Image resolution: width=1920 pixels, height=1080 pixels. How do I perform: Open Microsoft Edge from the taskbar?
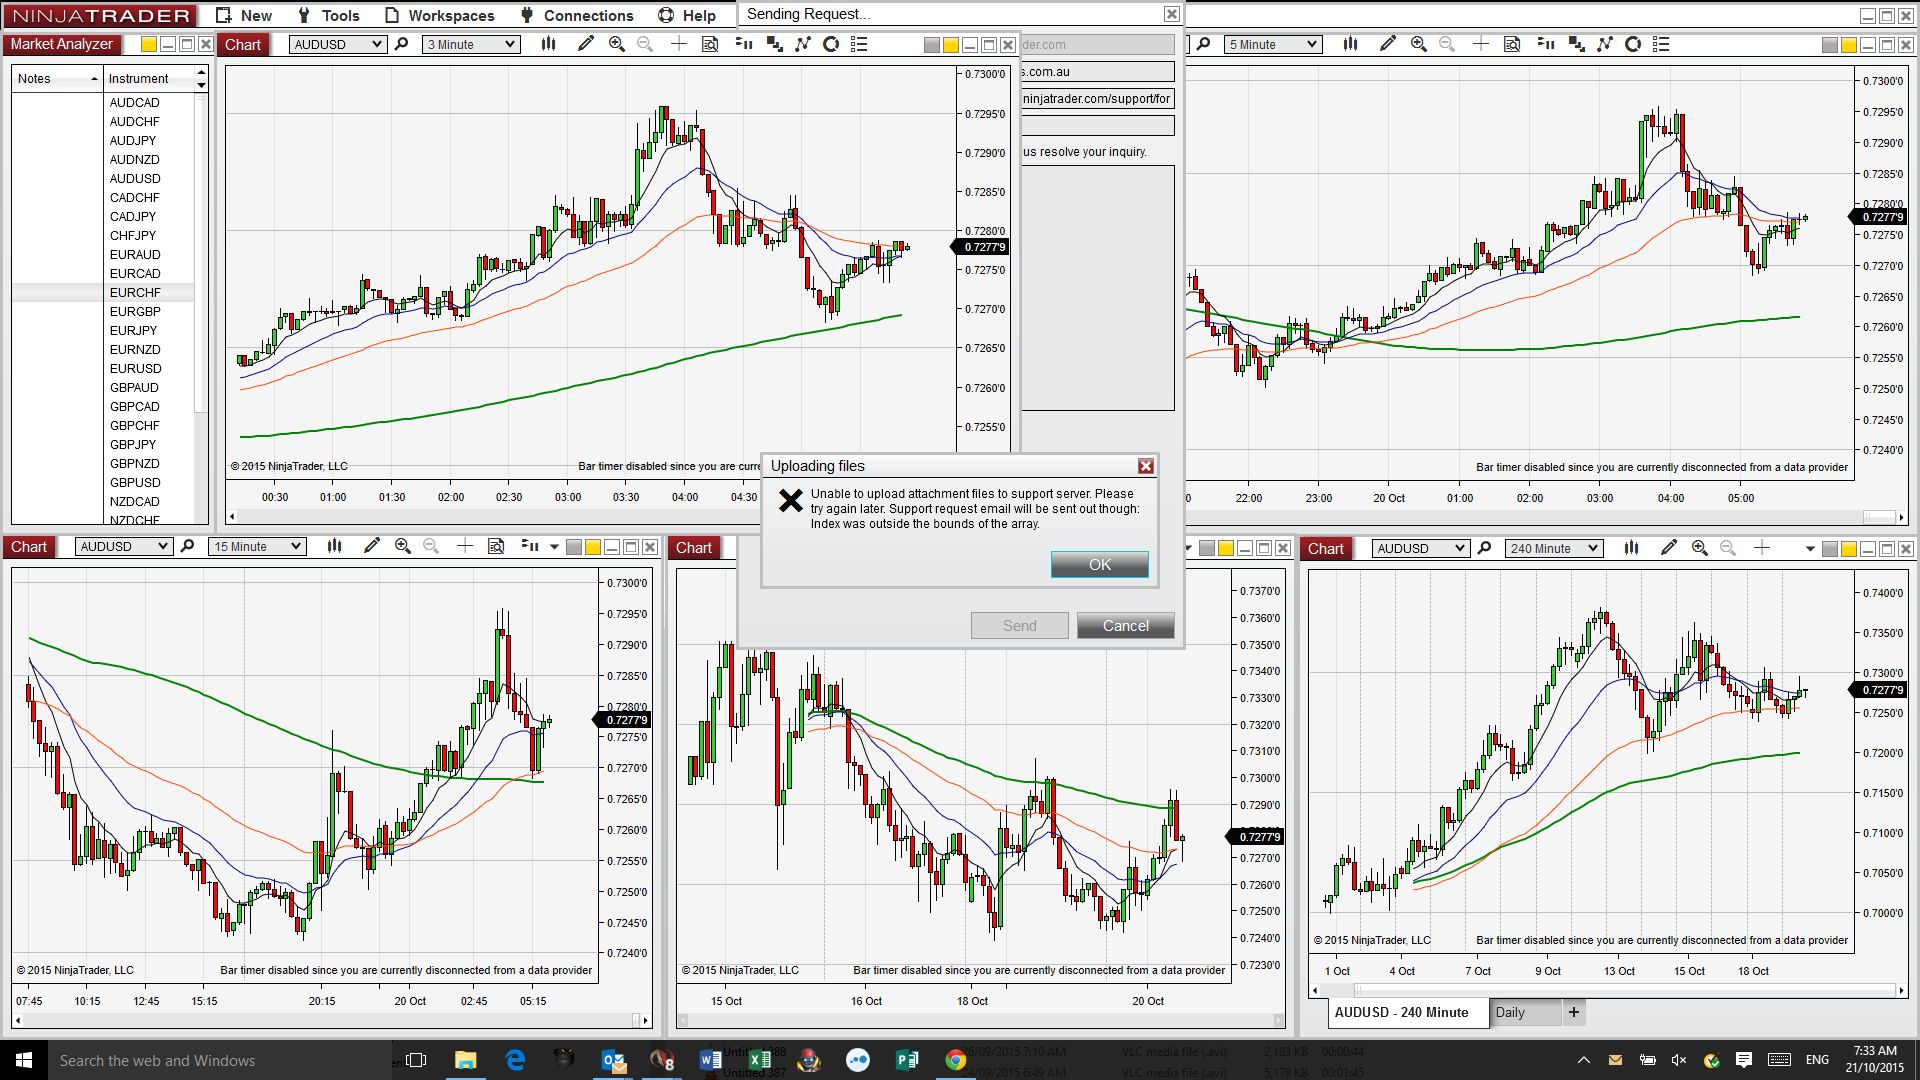(515, 1060)
